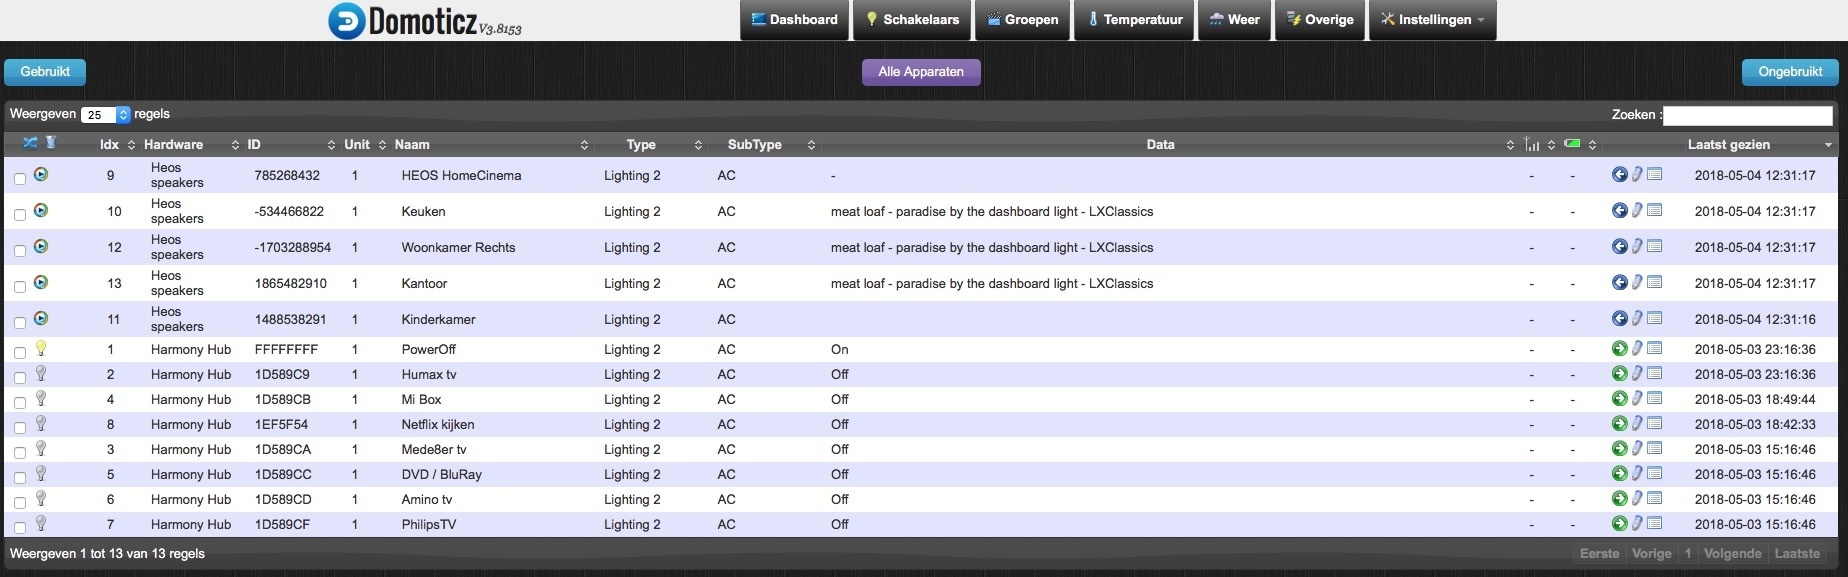Click the yellow lightbulb icon for PowerOff
Screen dimensions: 1848x577
(41, 348)
